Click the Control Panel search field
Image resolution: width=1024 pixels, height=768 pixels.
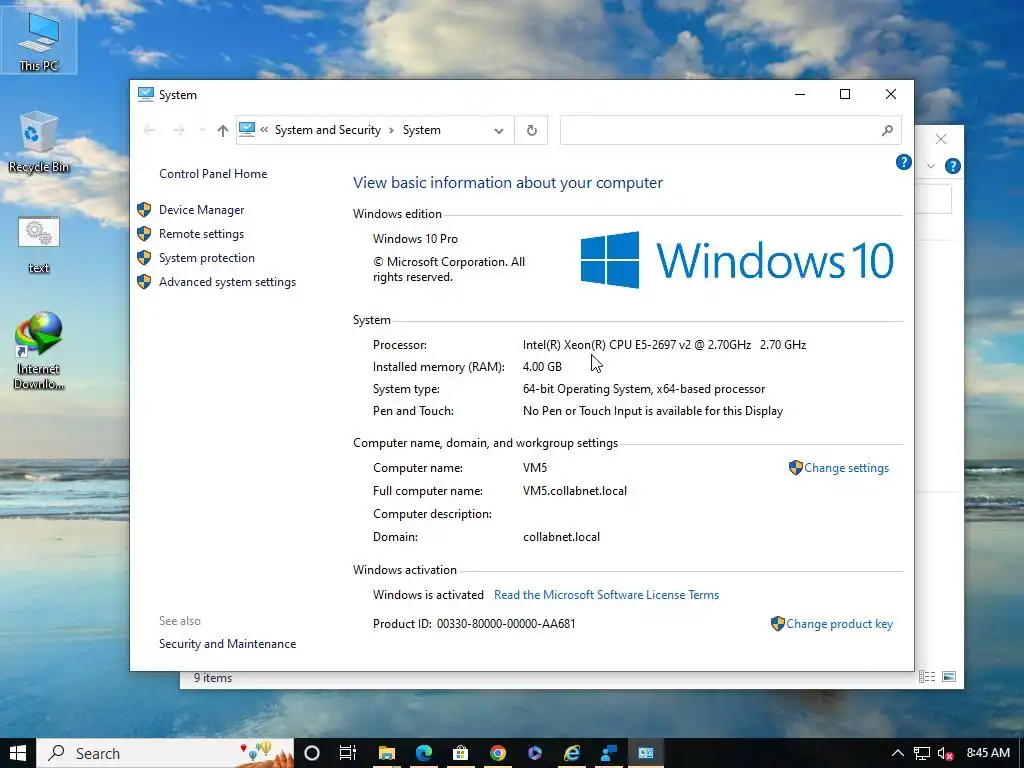[x=718, y=131]
